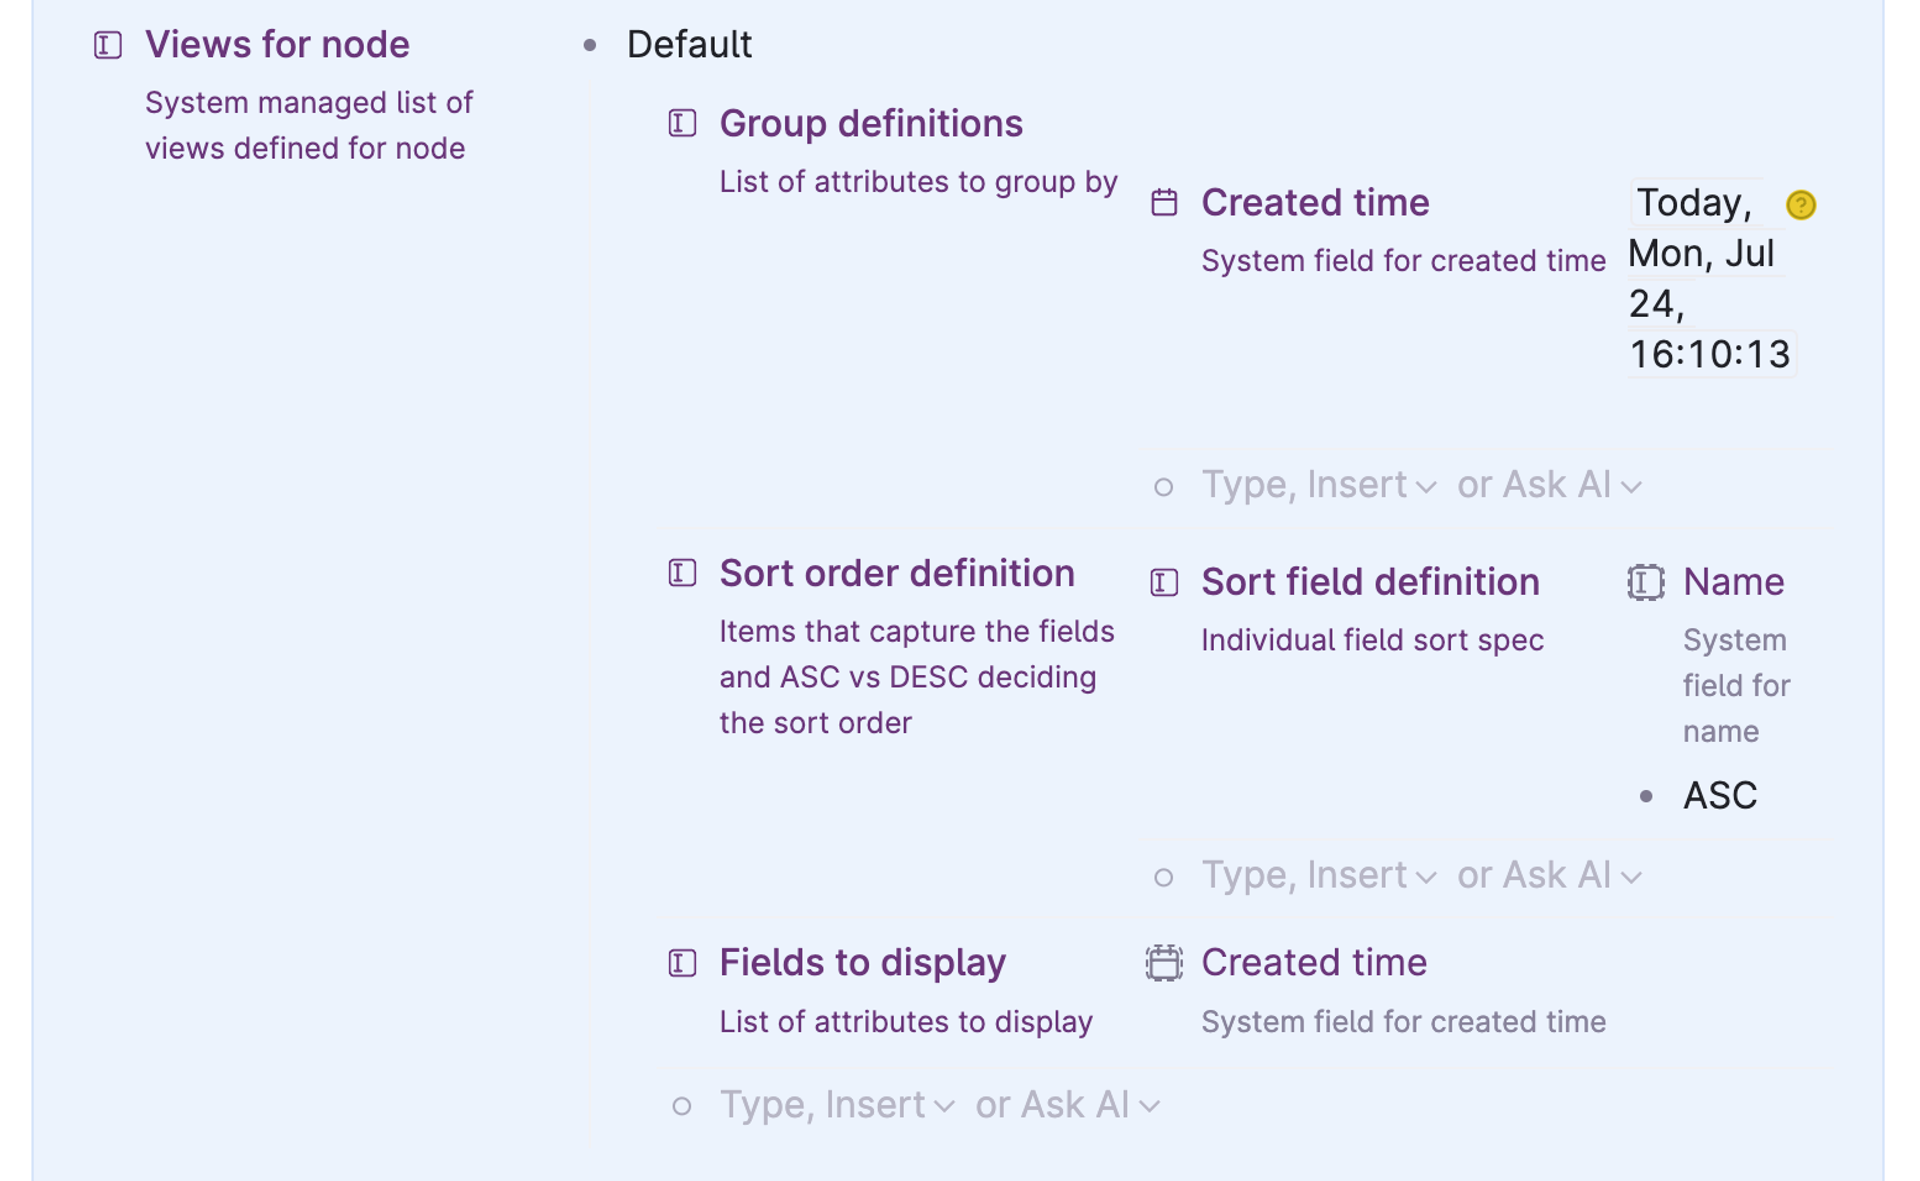1920x1181 pixels.
Task: Click the field icon beside "Sort order definition"
Action: coord(681,573)
